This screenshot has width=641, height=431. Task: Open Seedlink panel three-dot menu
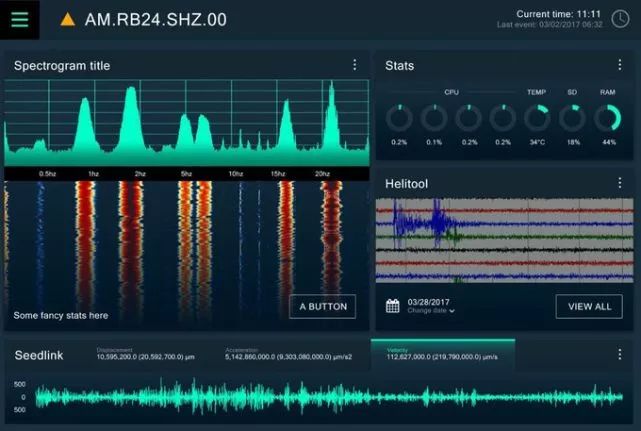point(620,354)
